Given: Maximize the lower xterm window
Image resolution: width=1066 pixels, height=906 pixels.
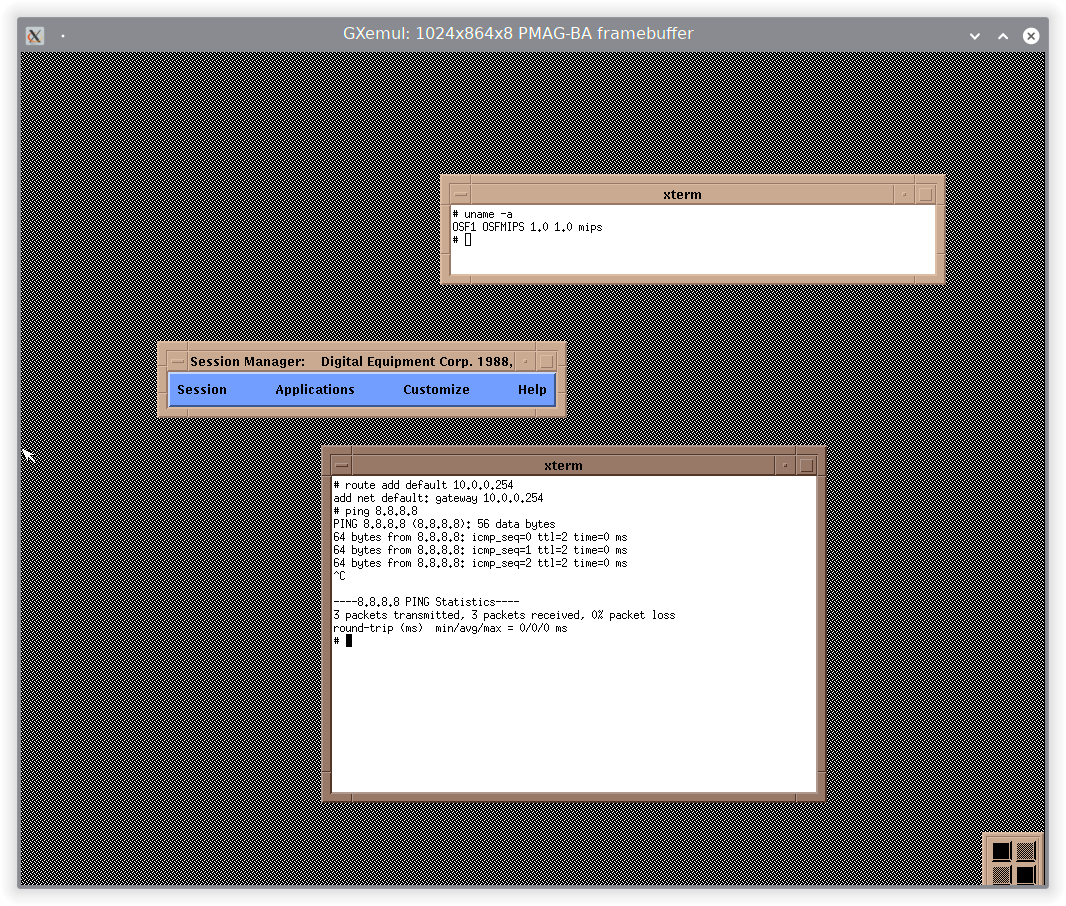Looking at the screenshot, I should point(806,466).
